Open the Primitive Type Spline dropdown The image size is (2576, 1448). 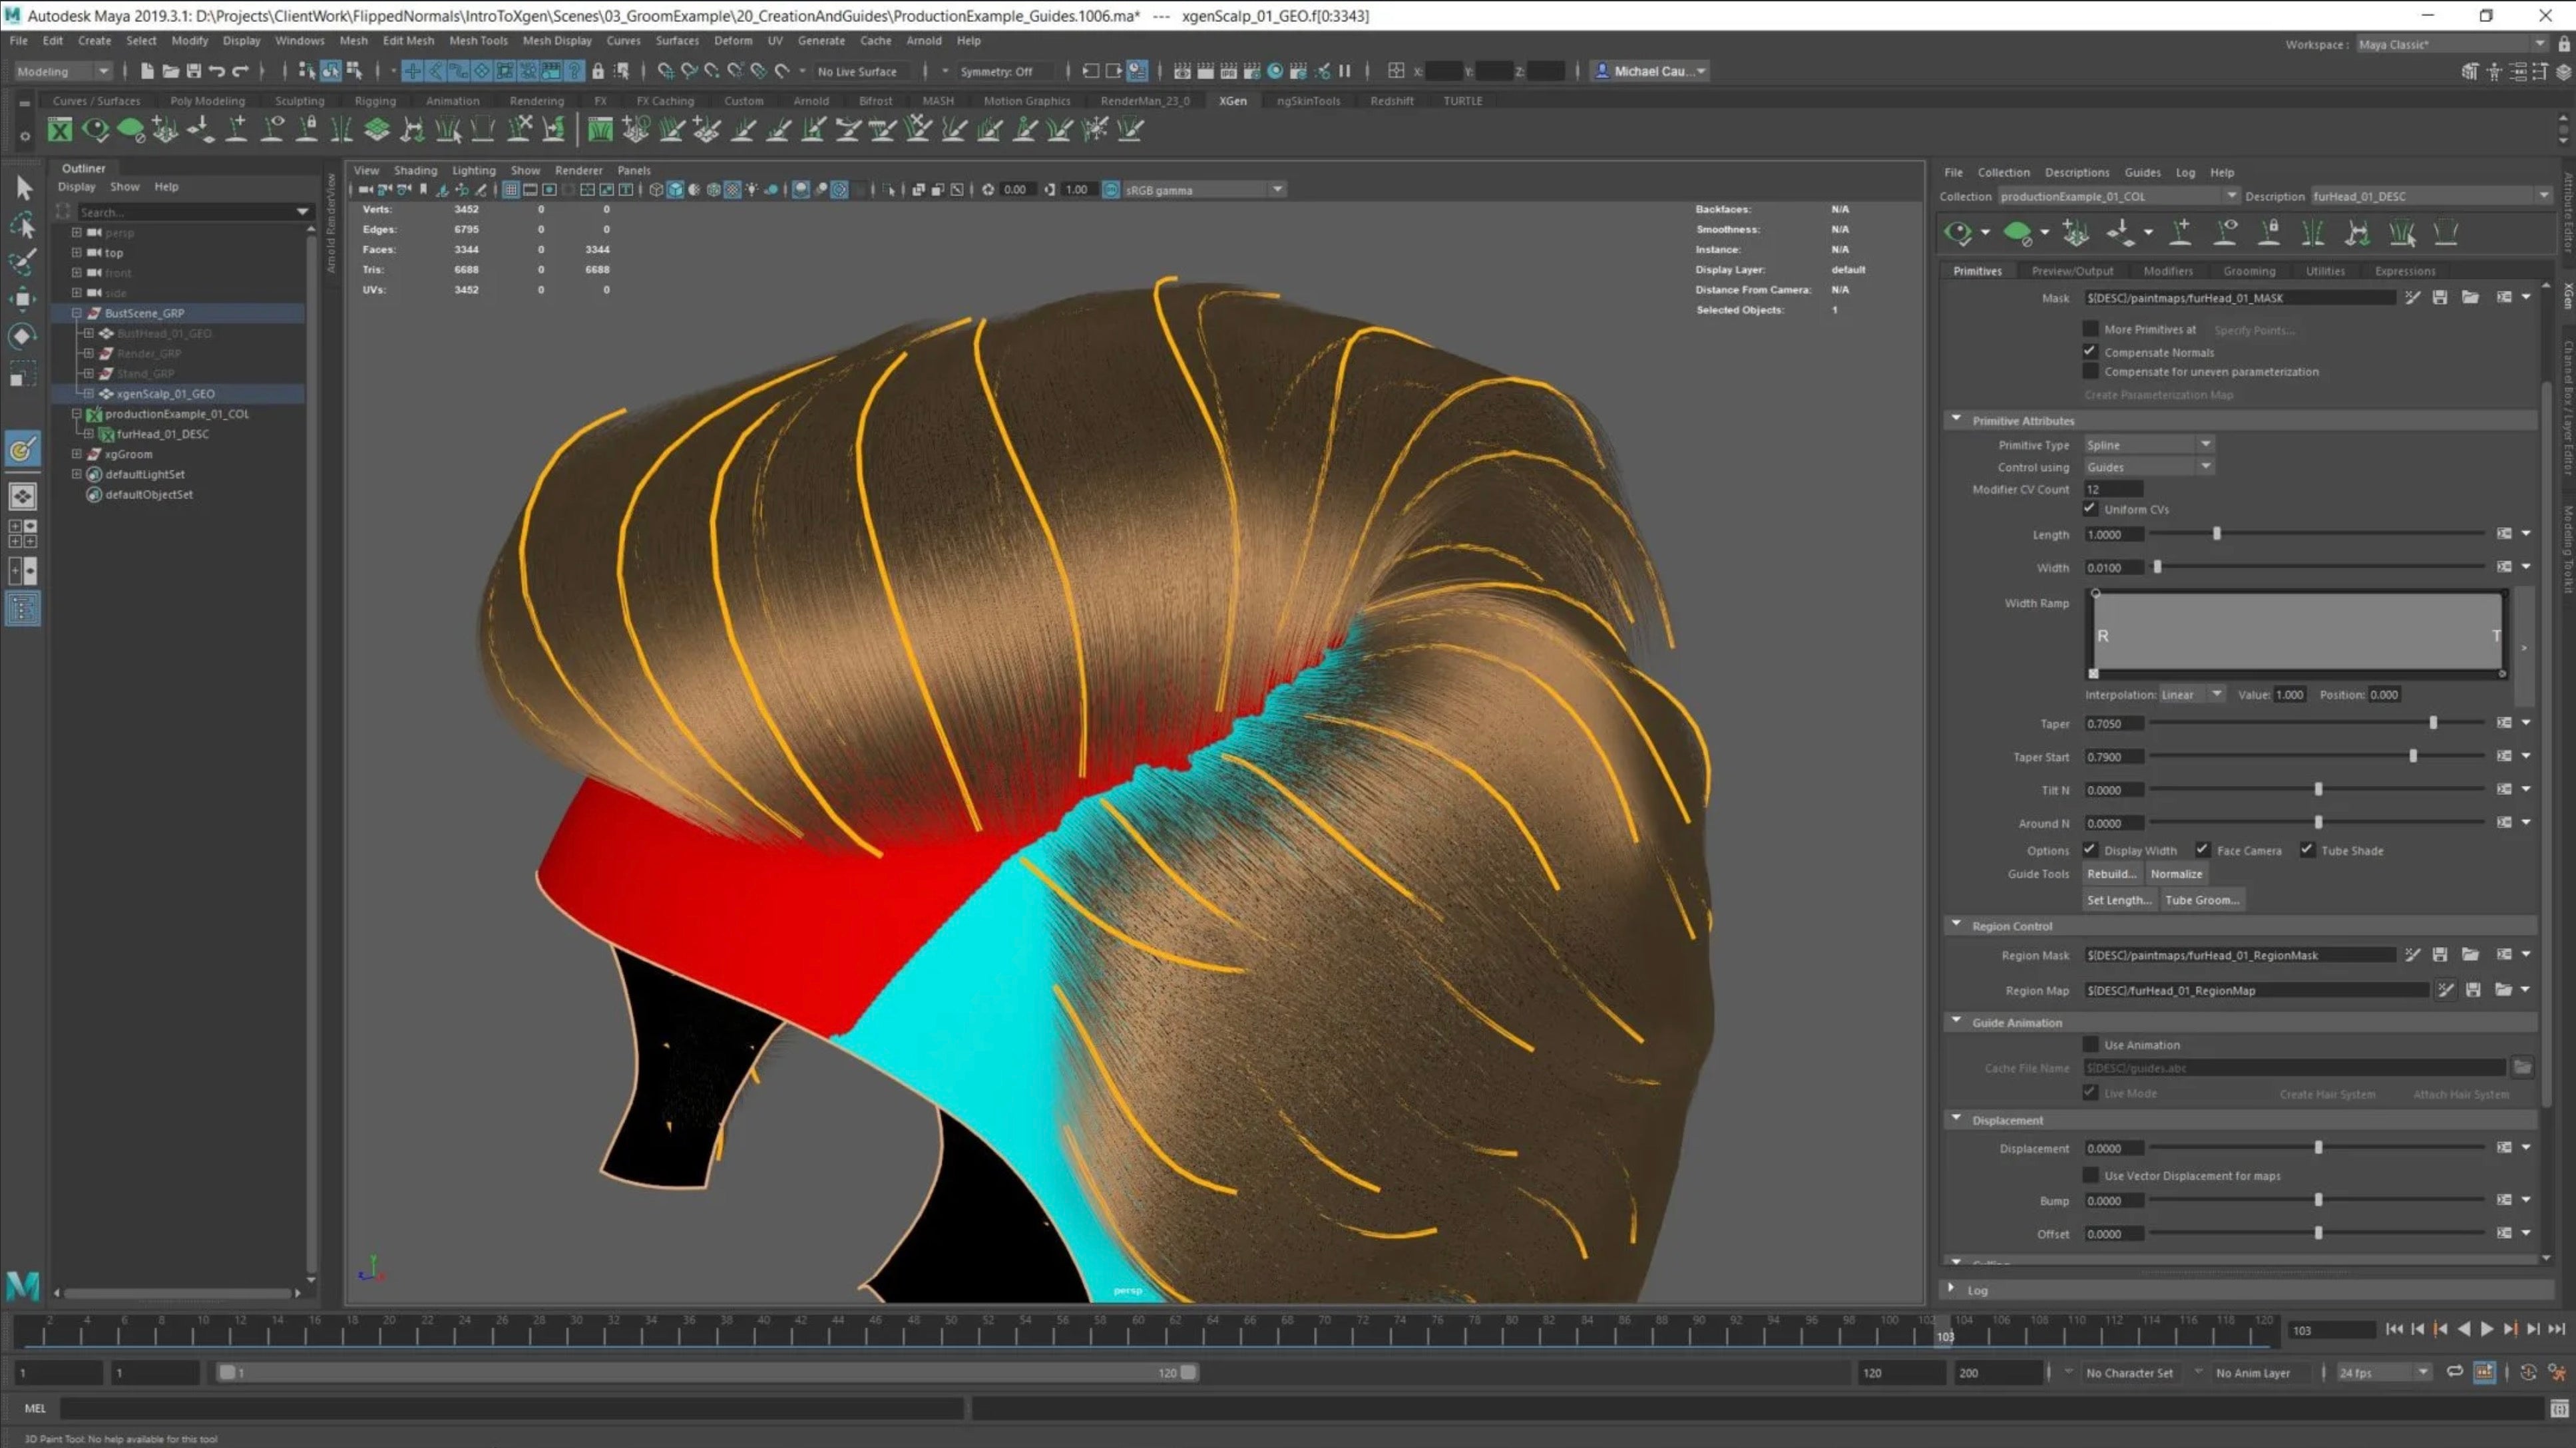[2149, 445]
